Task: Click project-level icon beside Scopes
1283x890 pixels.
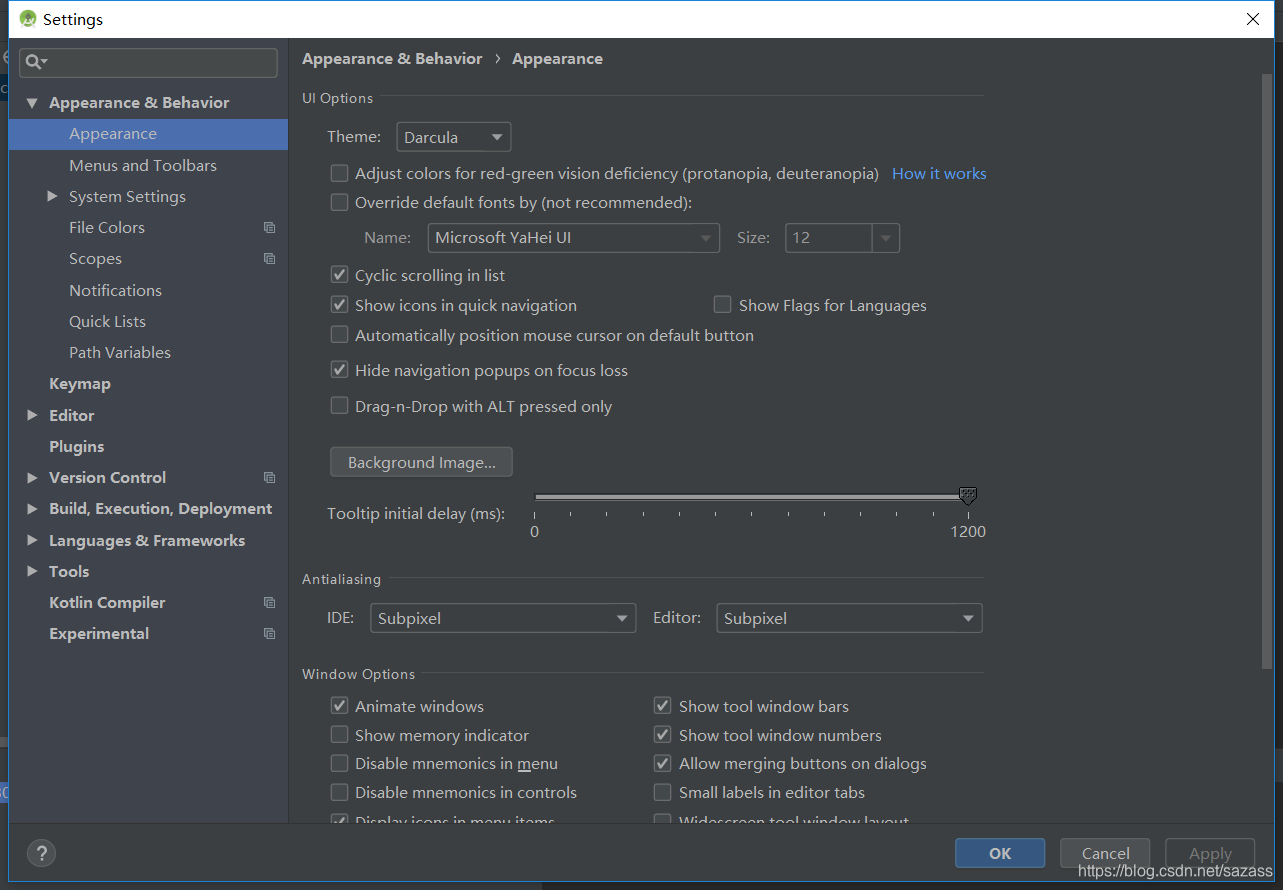Action: coord(269,259)
